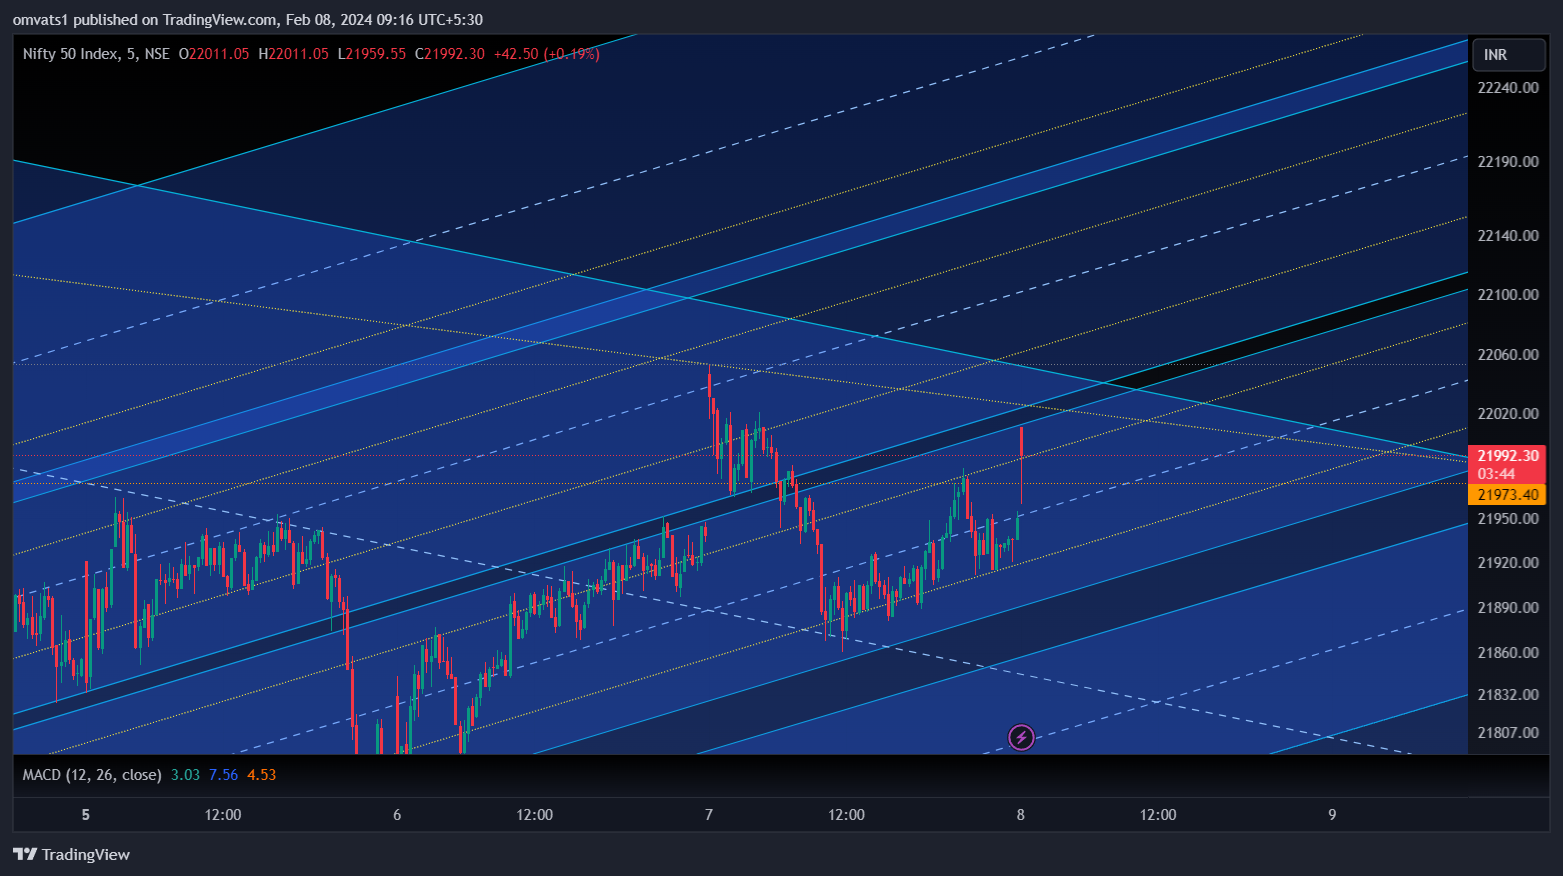
Task: Click date label 7 on time axis
Action: pos(709,815)
